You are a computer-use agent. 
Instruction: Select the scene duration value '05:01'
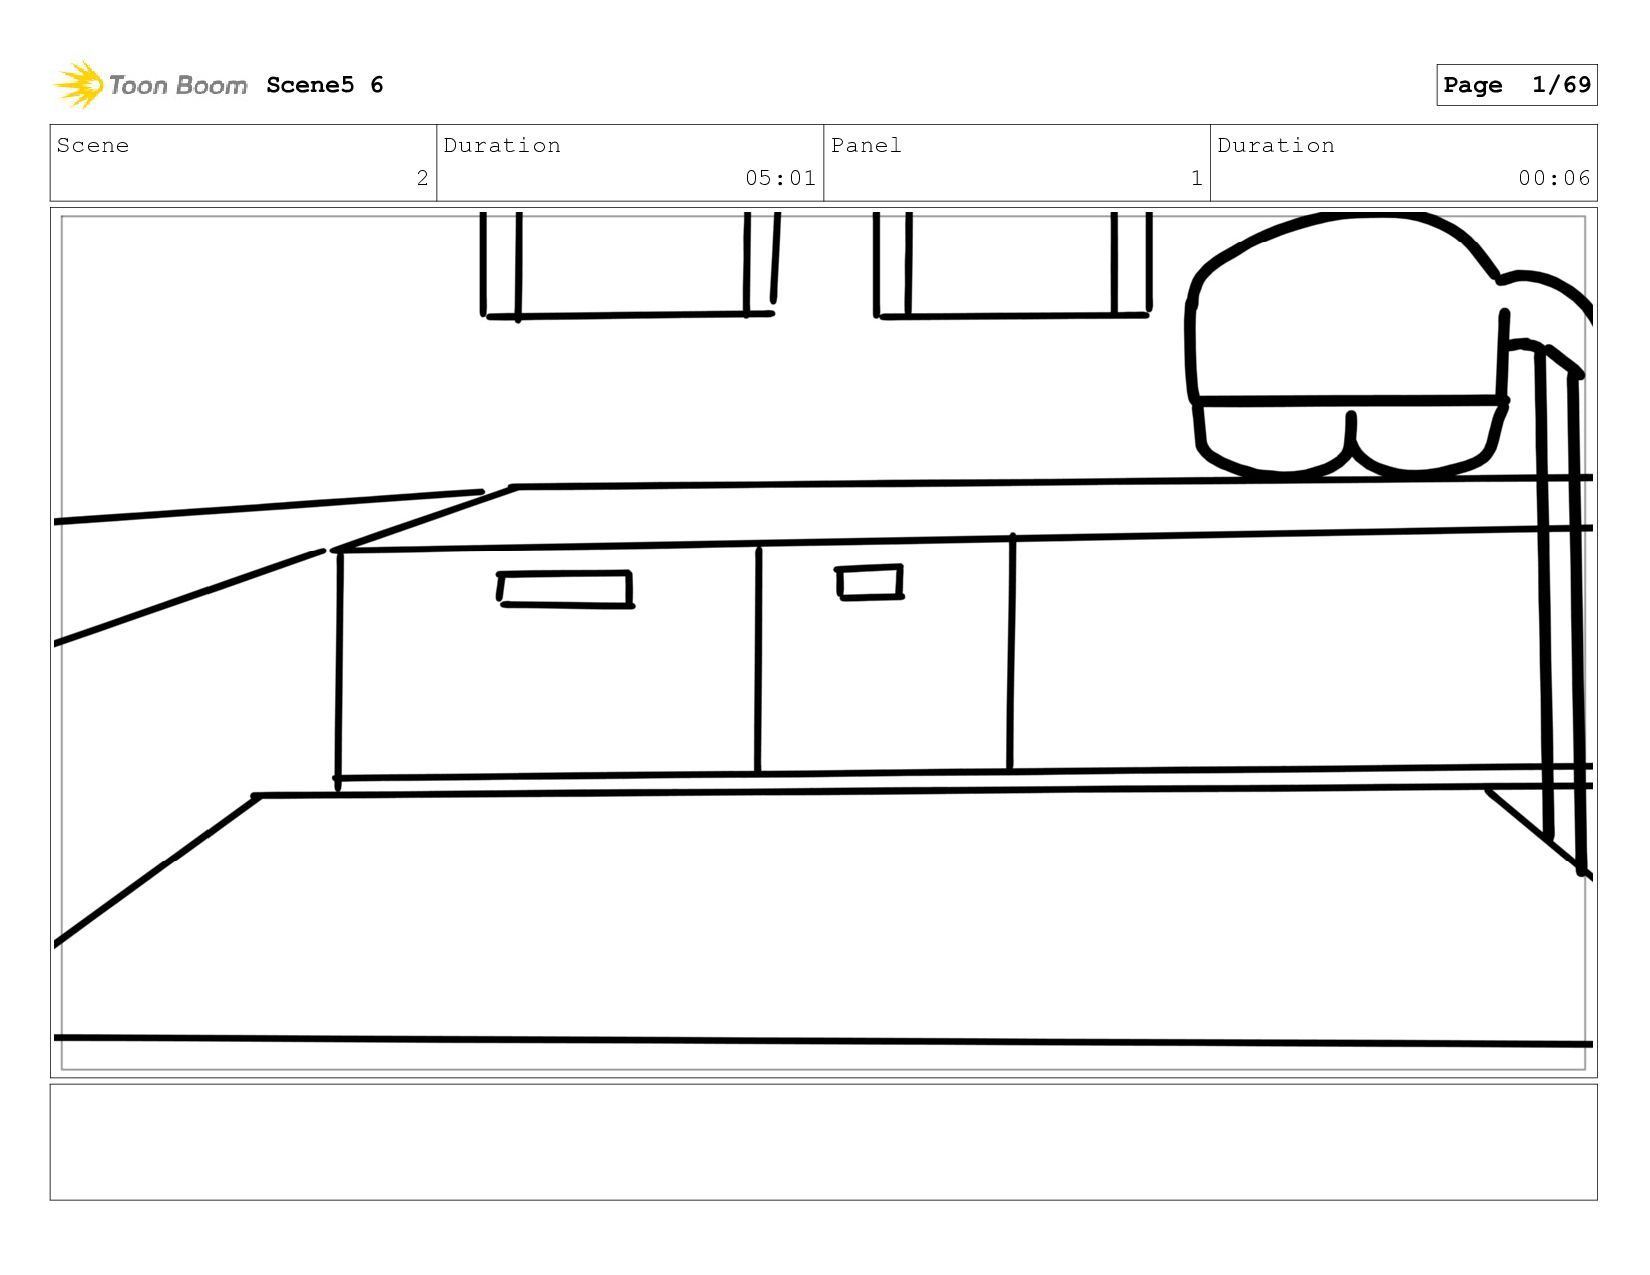click(x=780, y=178)
